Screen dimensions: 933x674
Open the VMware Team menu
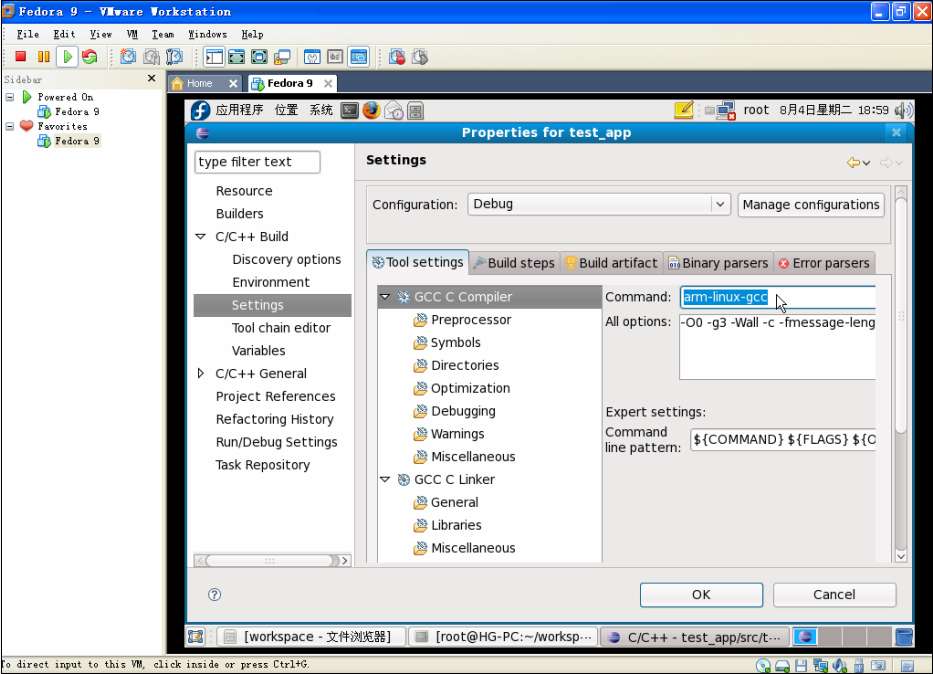click(162, 34)
